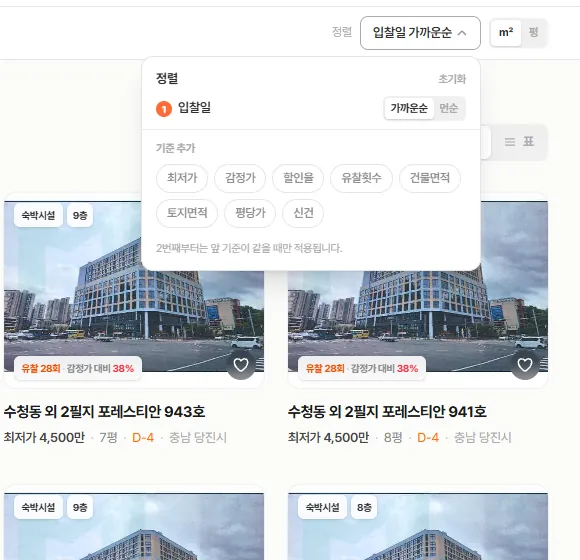Click 7평 area value of 943호
The width and height of the screenshot is (580, 560).
[x=108, y=438]
